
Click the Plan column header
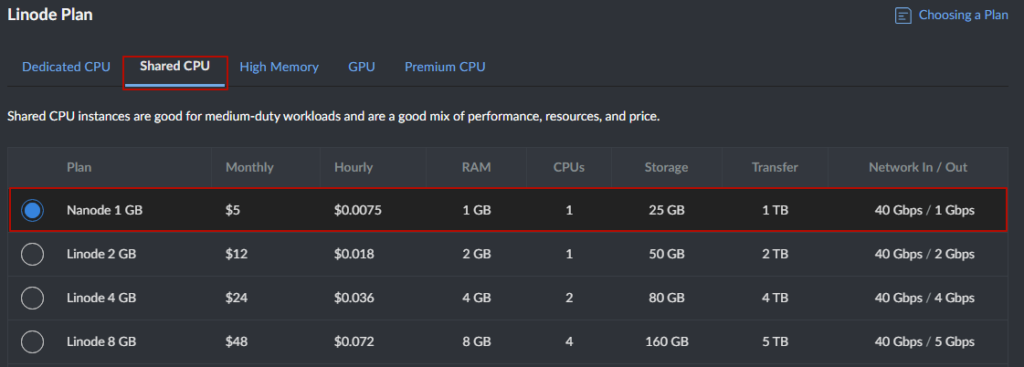(79, 167)
